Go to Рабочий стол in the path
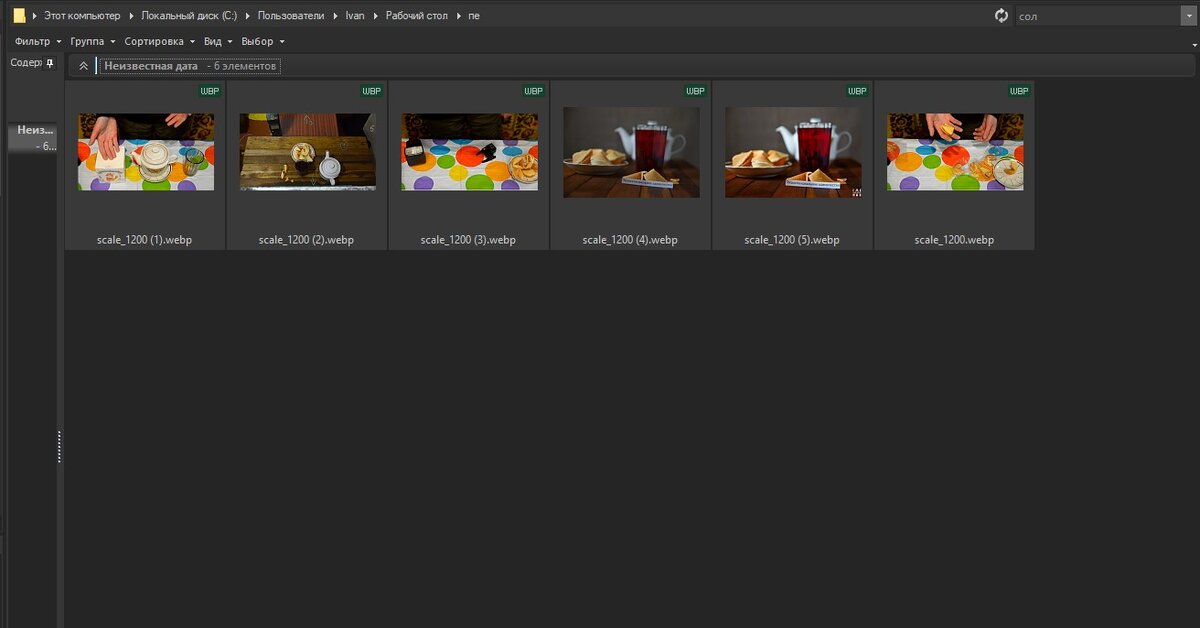The width and height of the screenshot is (1200, 628). (x=417, y=16)
